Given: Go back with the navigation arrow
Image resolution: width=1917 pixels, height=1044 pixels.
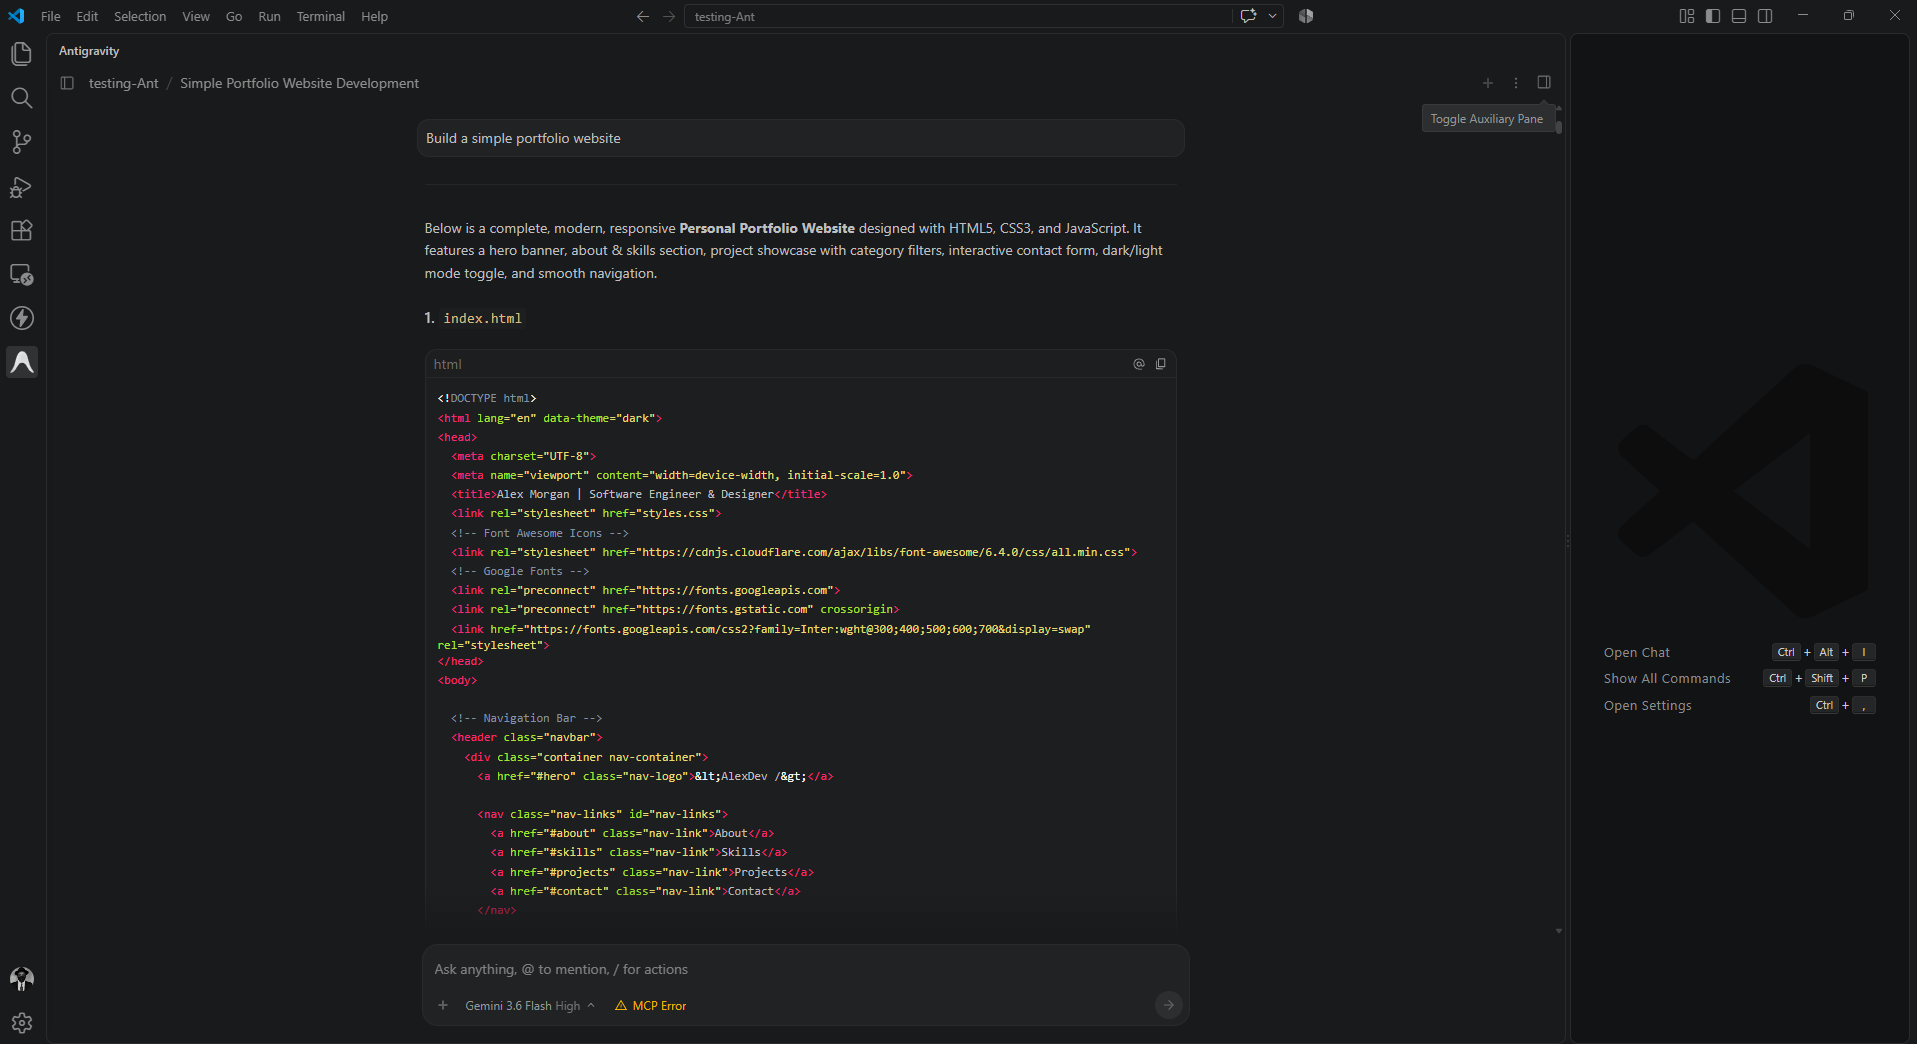Looking at the screenshot, I should [643, 16].
